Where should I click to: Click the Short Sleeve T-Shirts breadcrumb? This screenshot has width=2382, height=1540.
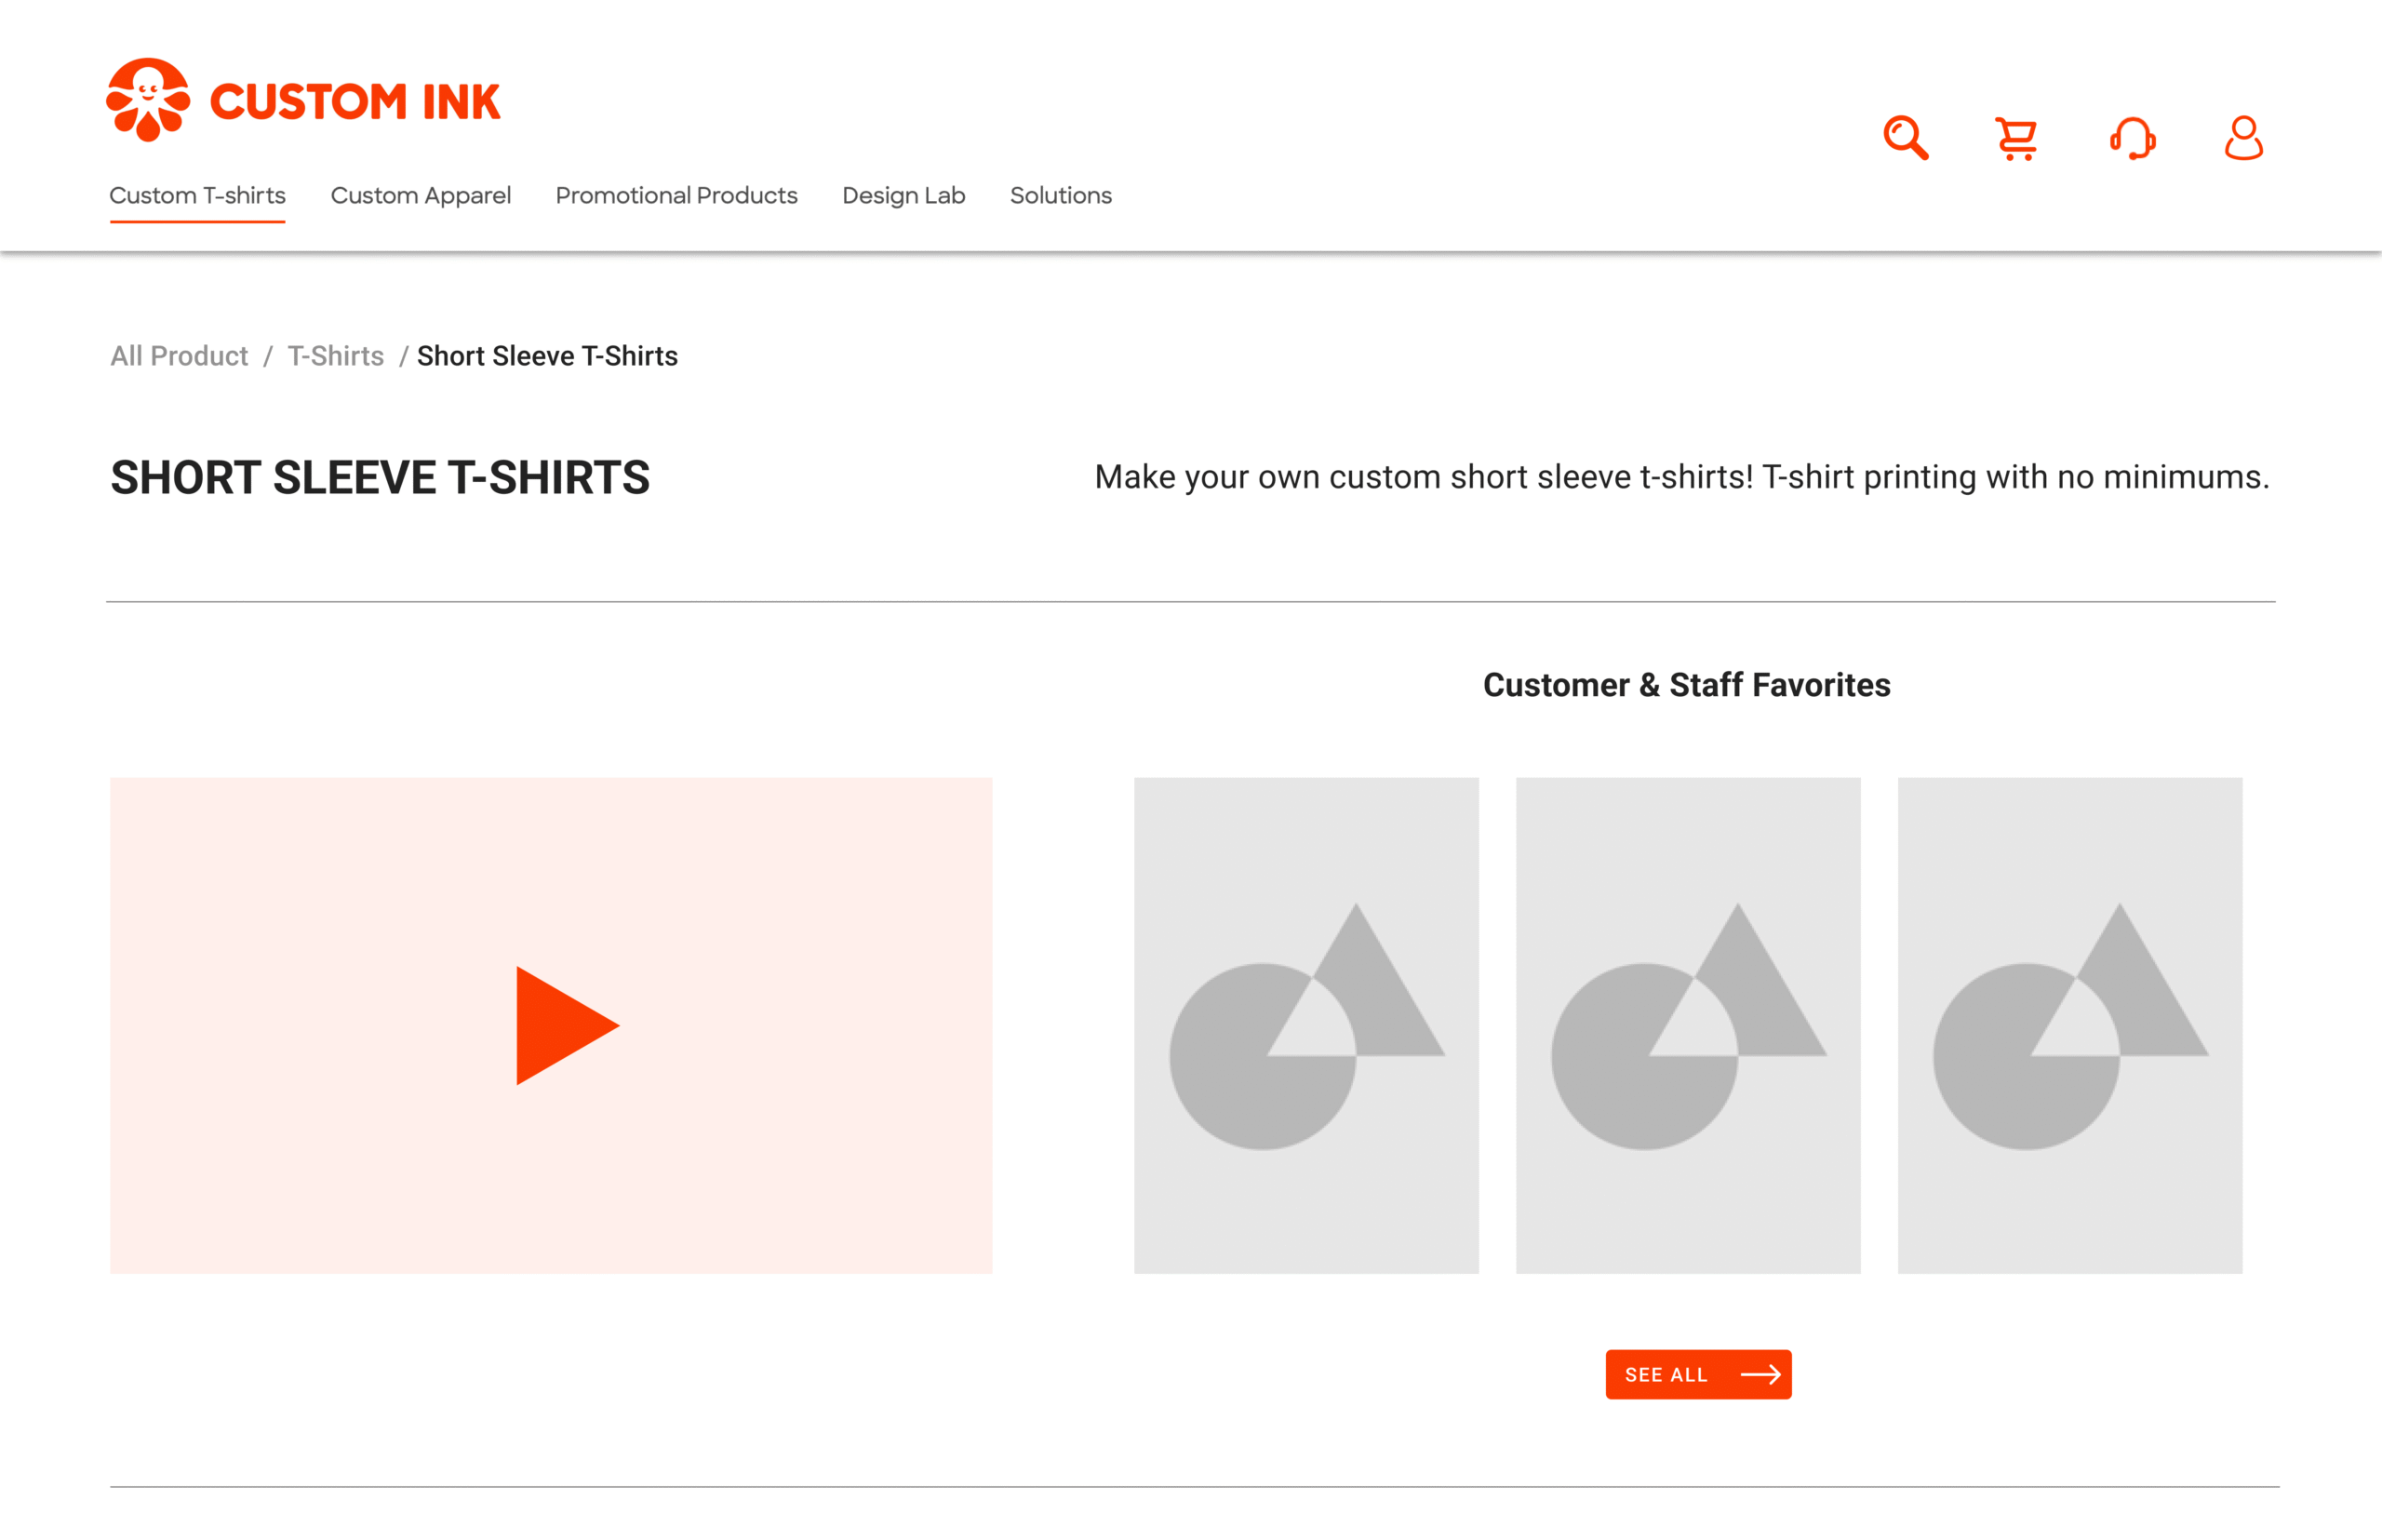click(x=547, y=356)
